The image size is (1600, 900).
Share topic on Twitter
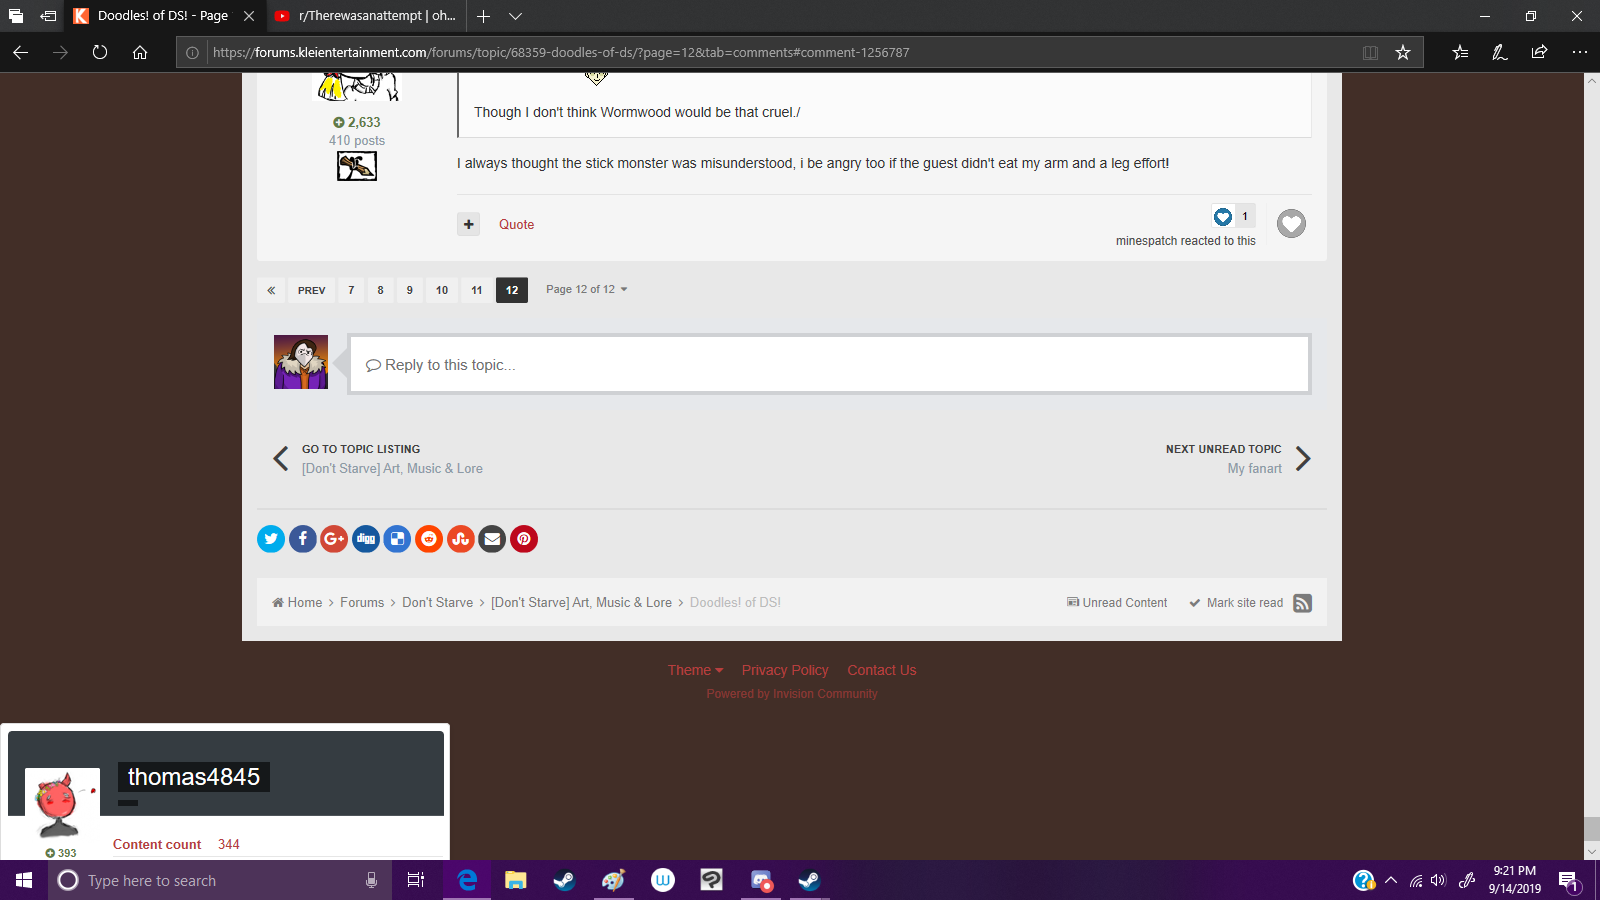tap(271, 539)
